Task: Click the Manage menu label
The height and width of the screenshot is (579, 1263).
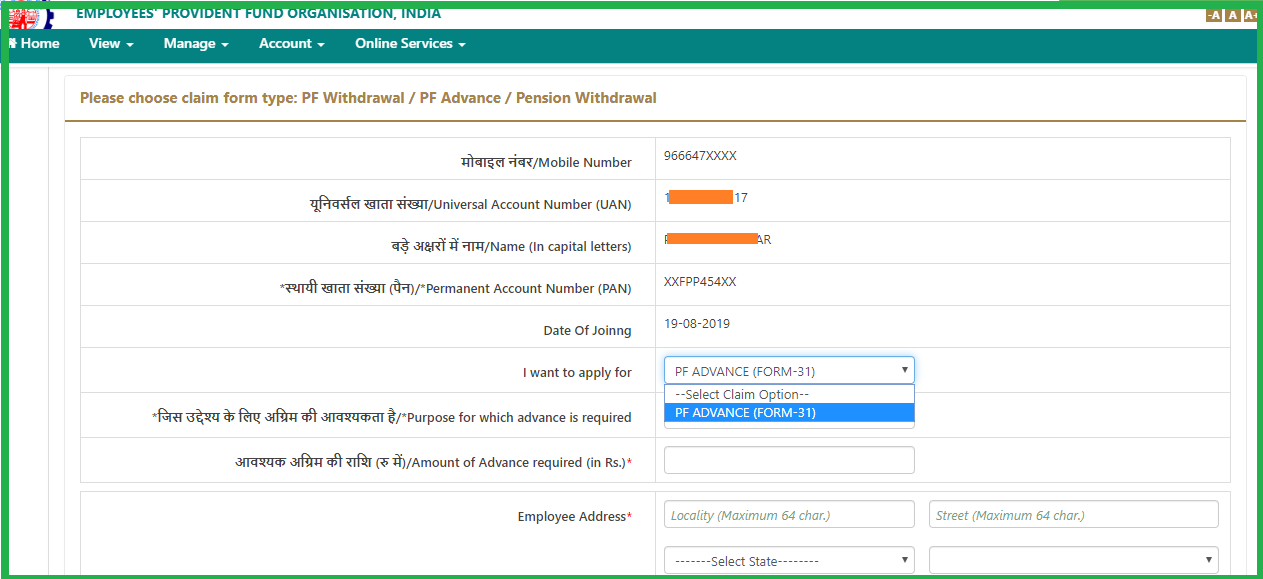Action: (x=190, y=44)
